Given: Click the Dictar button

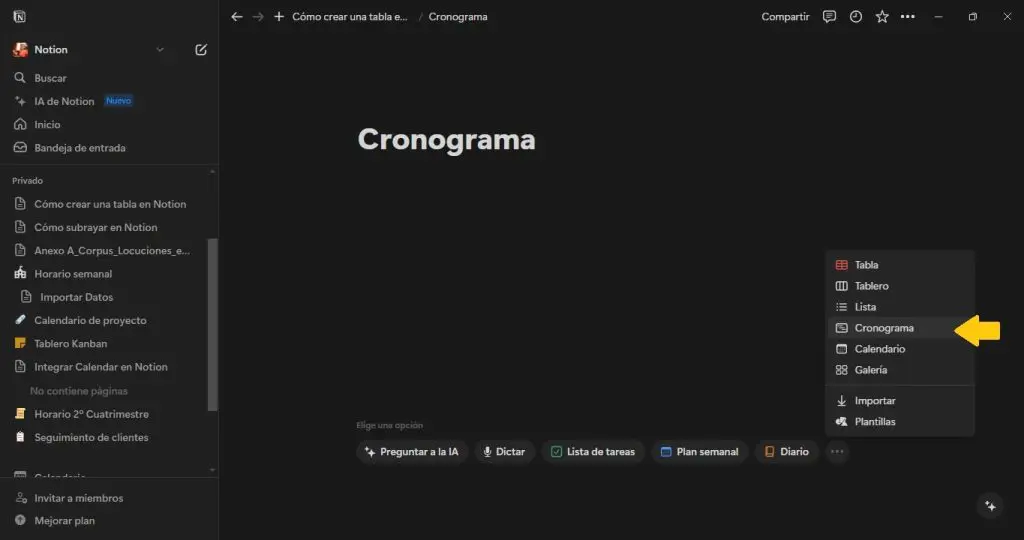Looking at the screenshot, I should coord(504,451).
